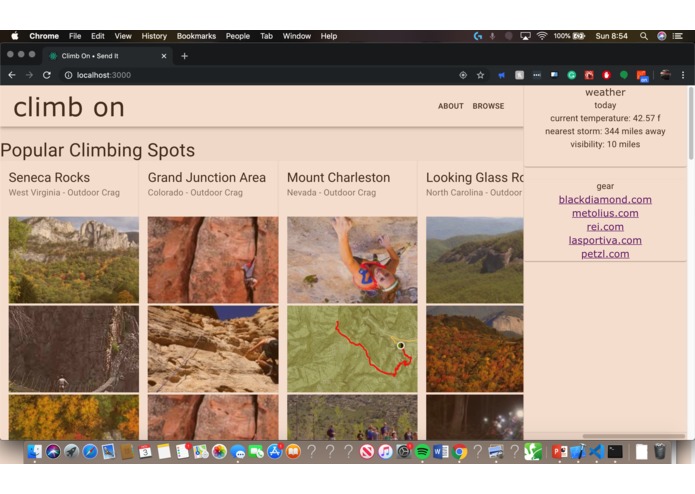Launch Spotify from the Dock
The image size is (695, 494).
422,451
